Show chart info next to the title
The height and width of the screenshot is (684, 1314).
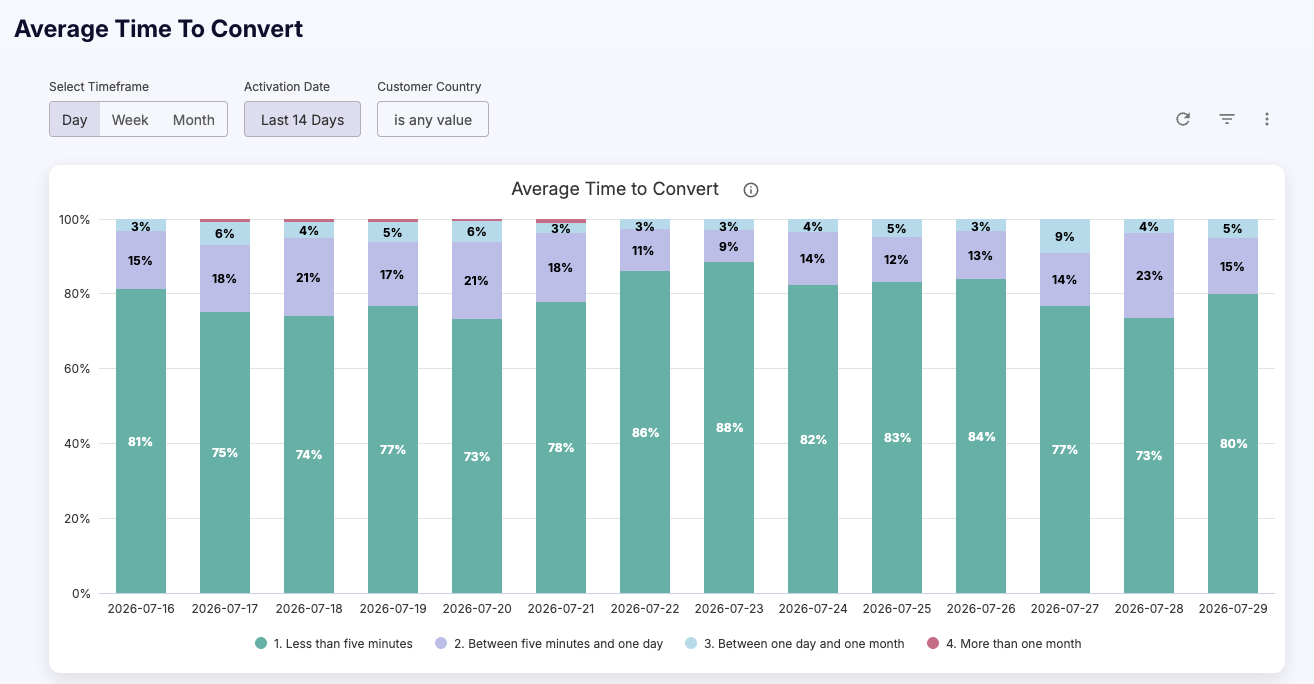point(751,190)
